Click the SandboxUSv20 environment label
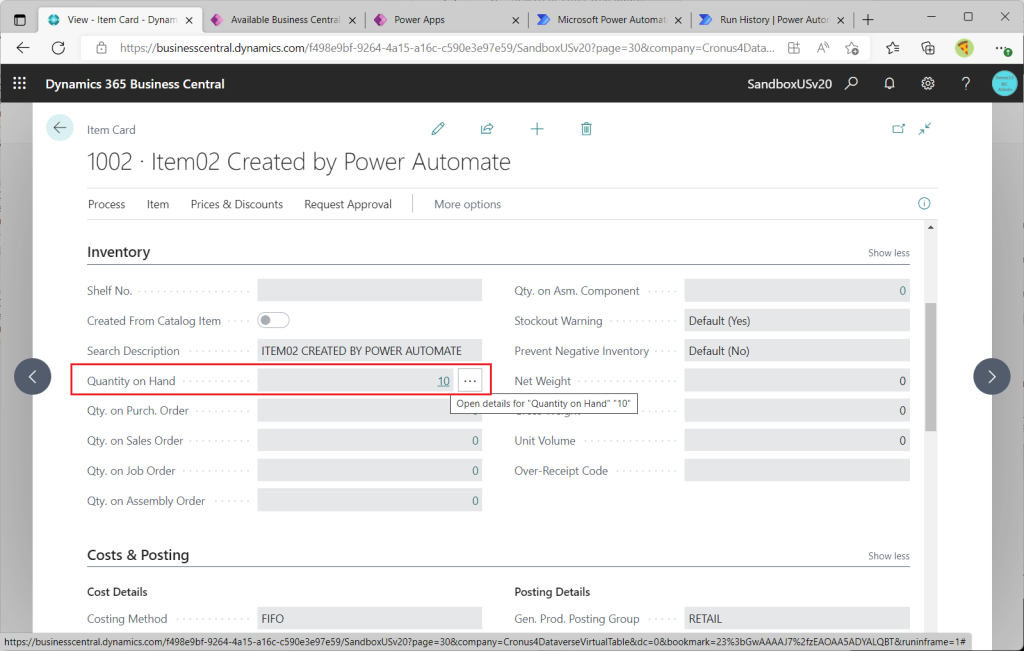 click(x=790, y=84)
